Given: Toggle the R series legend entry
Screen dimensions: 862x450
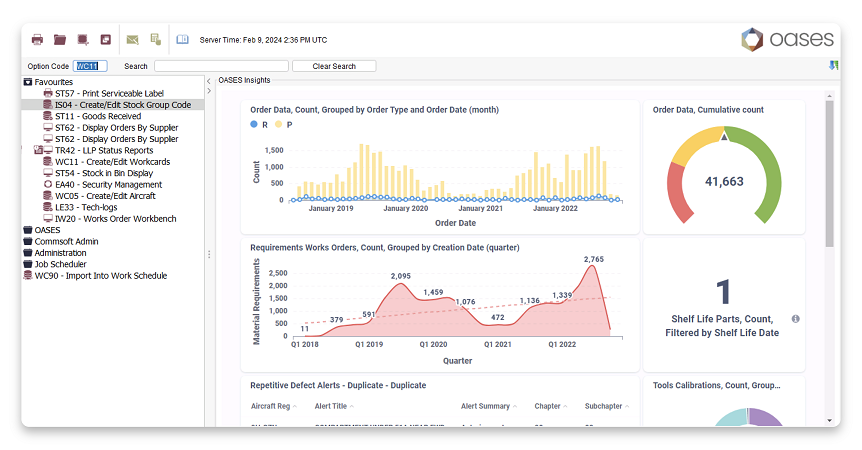Looking at the screenshot, I should pyautogui.click(x=259, y=125).
